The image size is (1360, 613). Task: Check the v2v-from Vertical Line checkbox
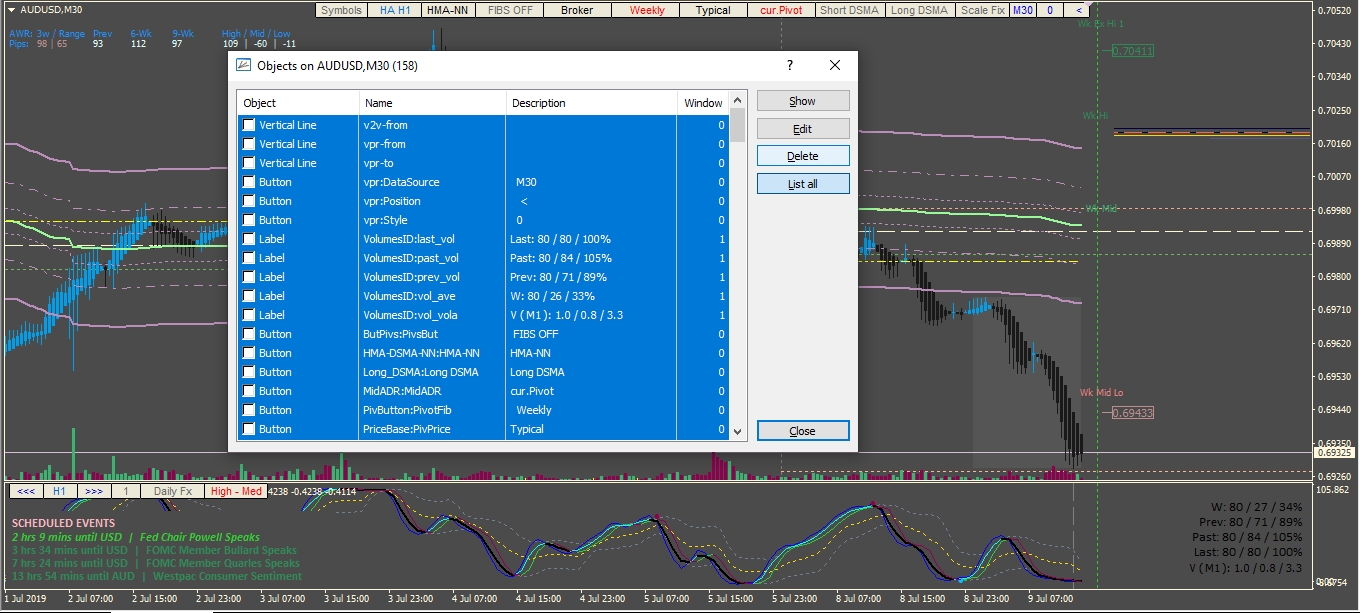(x=248, y=125)
